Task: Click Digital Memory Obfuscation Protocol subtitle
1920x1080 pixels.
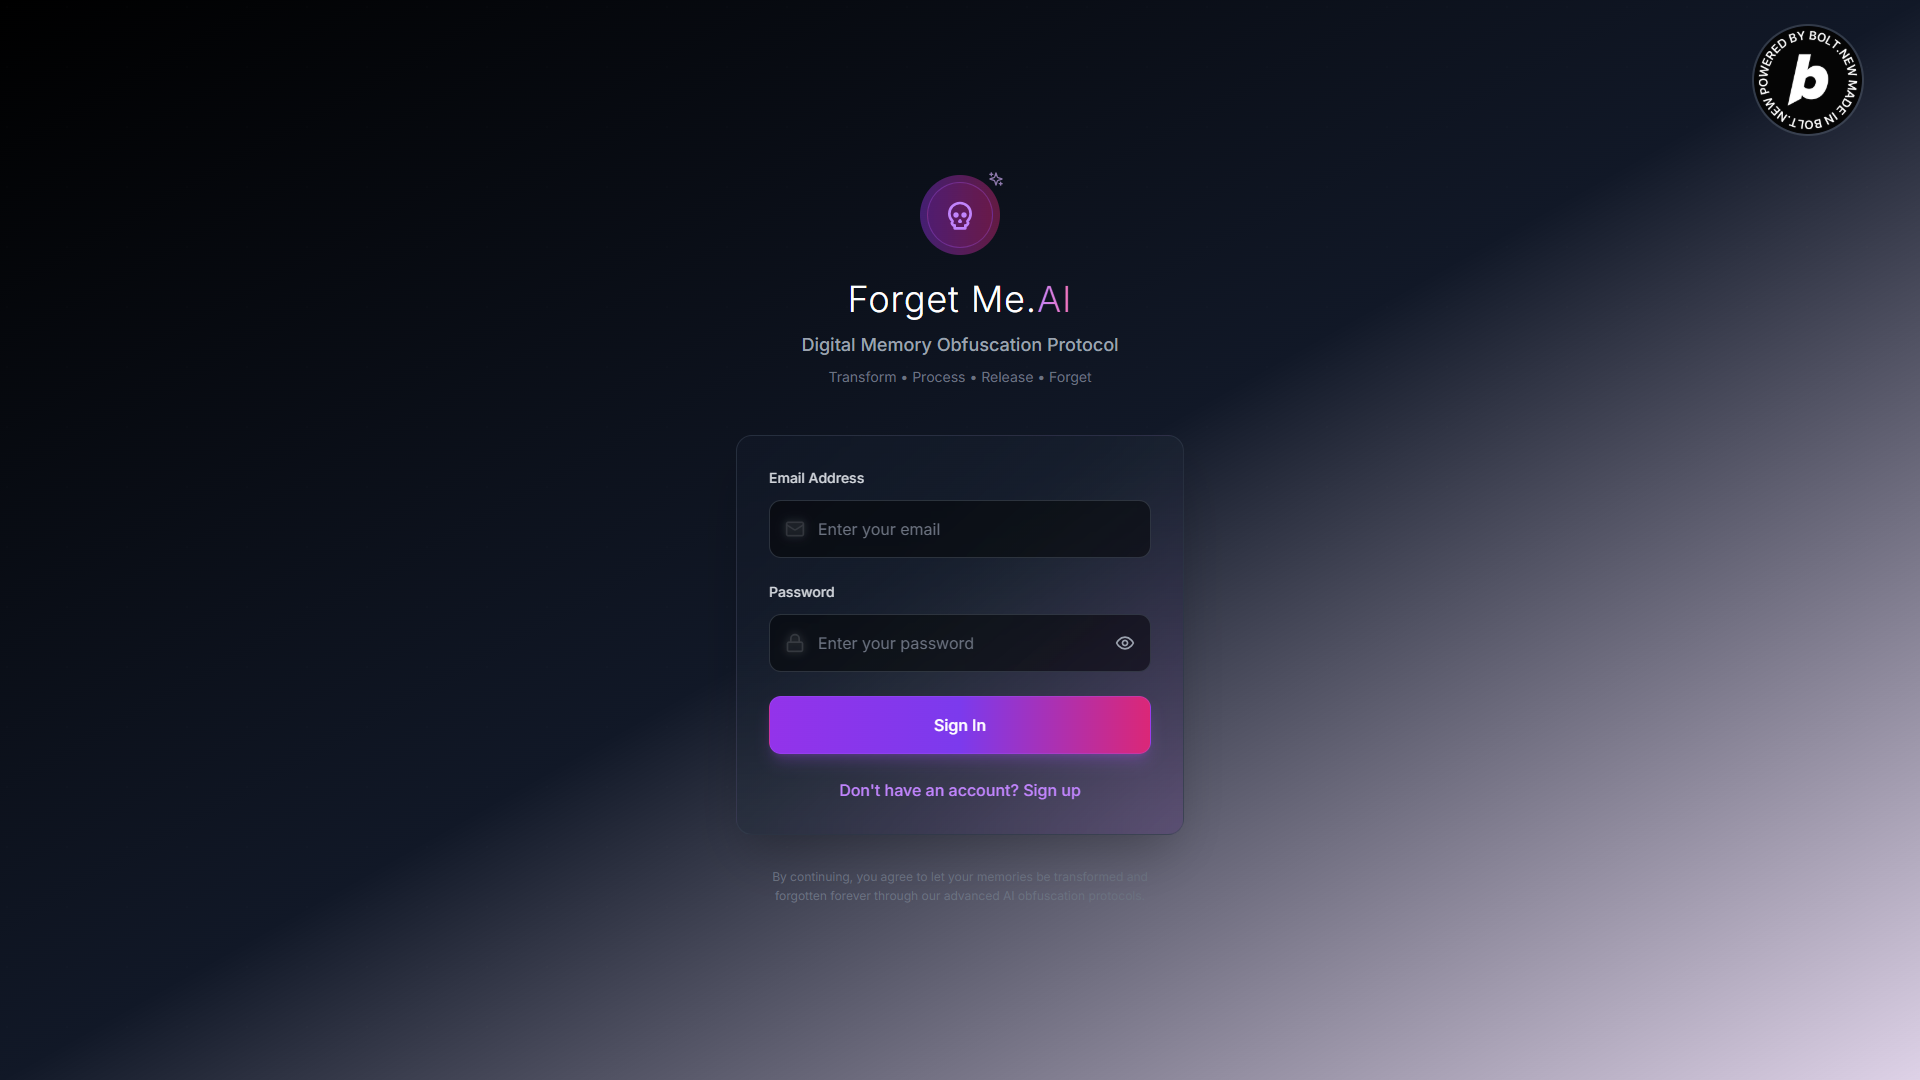Action: pyautogui.click(x=960, y=345)
